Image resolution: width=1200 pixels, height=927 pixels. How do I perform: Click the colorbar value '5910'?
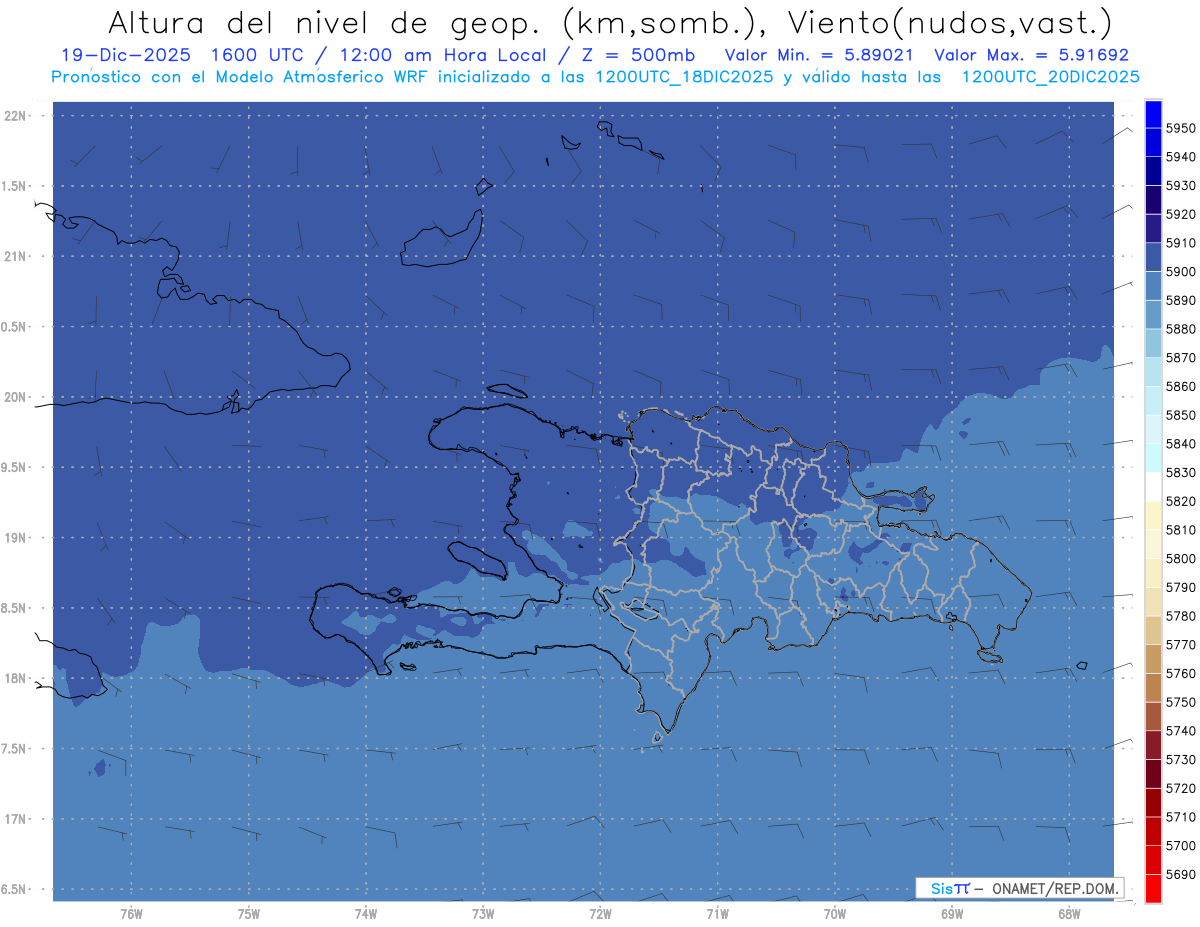1179,243
